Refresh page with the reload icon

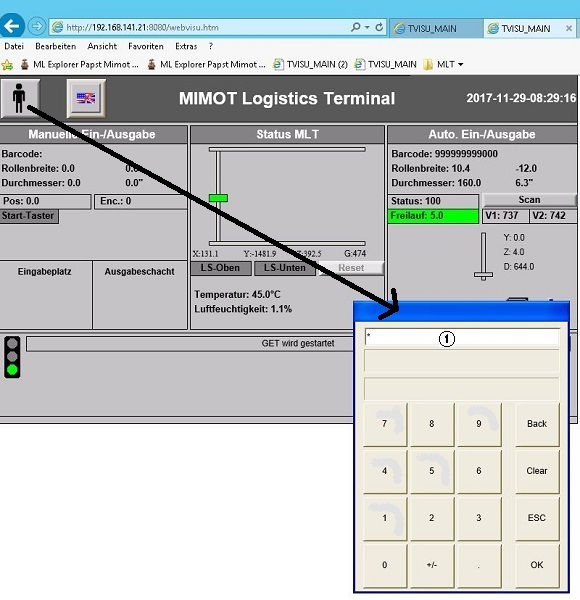pyautogui.click(x=379, y=27)
